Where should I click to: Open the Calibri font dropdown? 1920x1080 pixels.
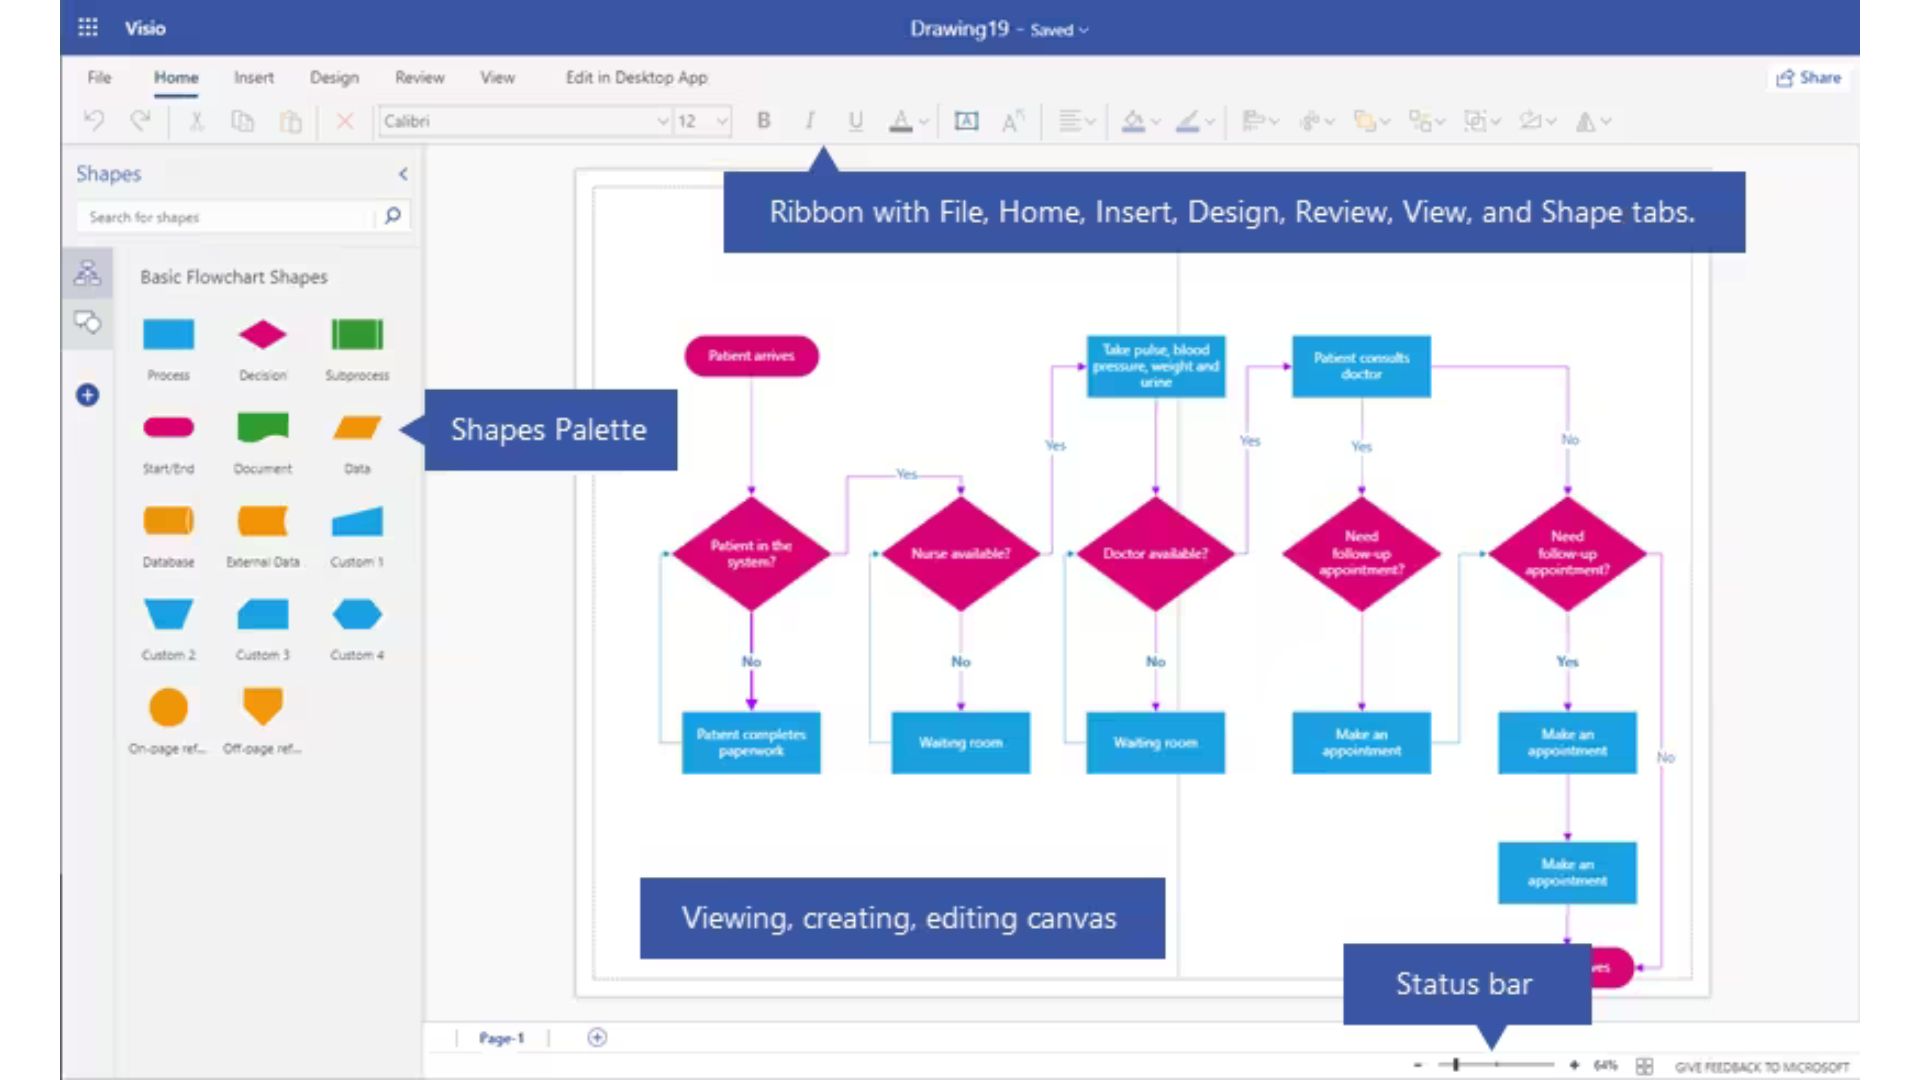662,120
